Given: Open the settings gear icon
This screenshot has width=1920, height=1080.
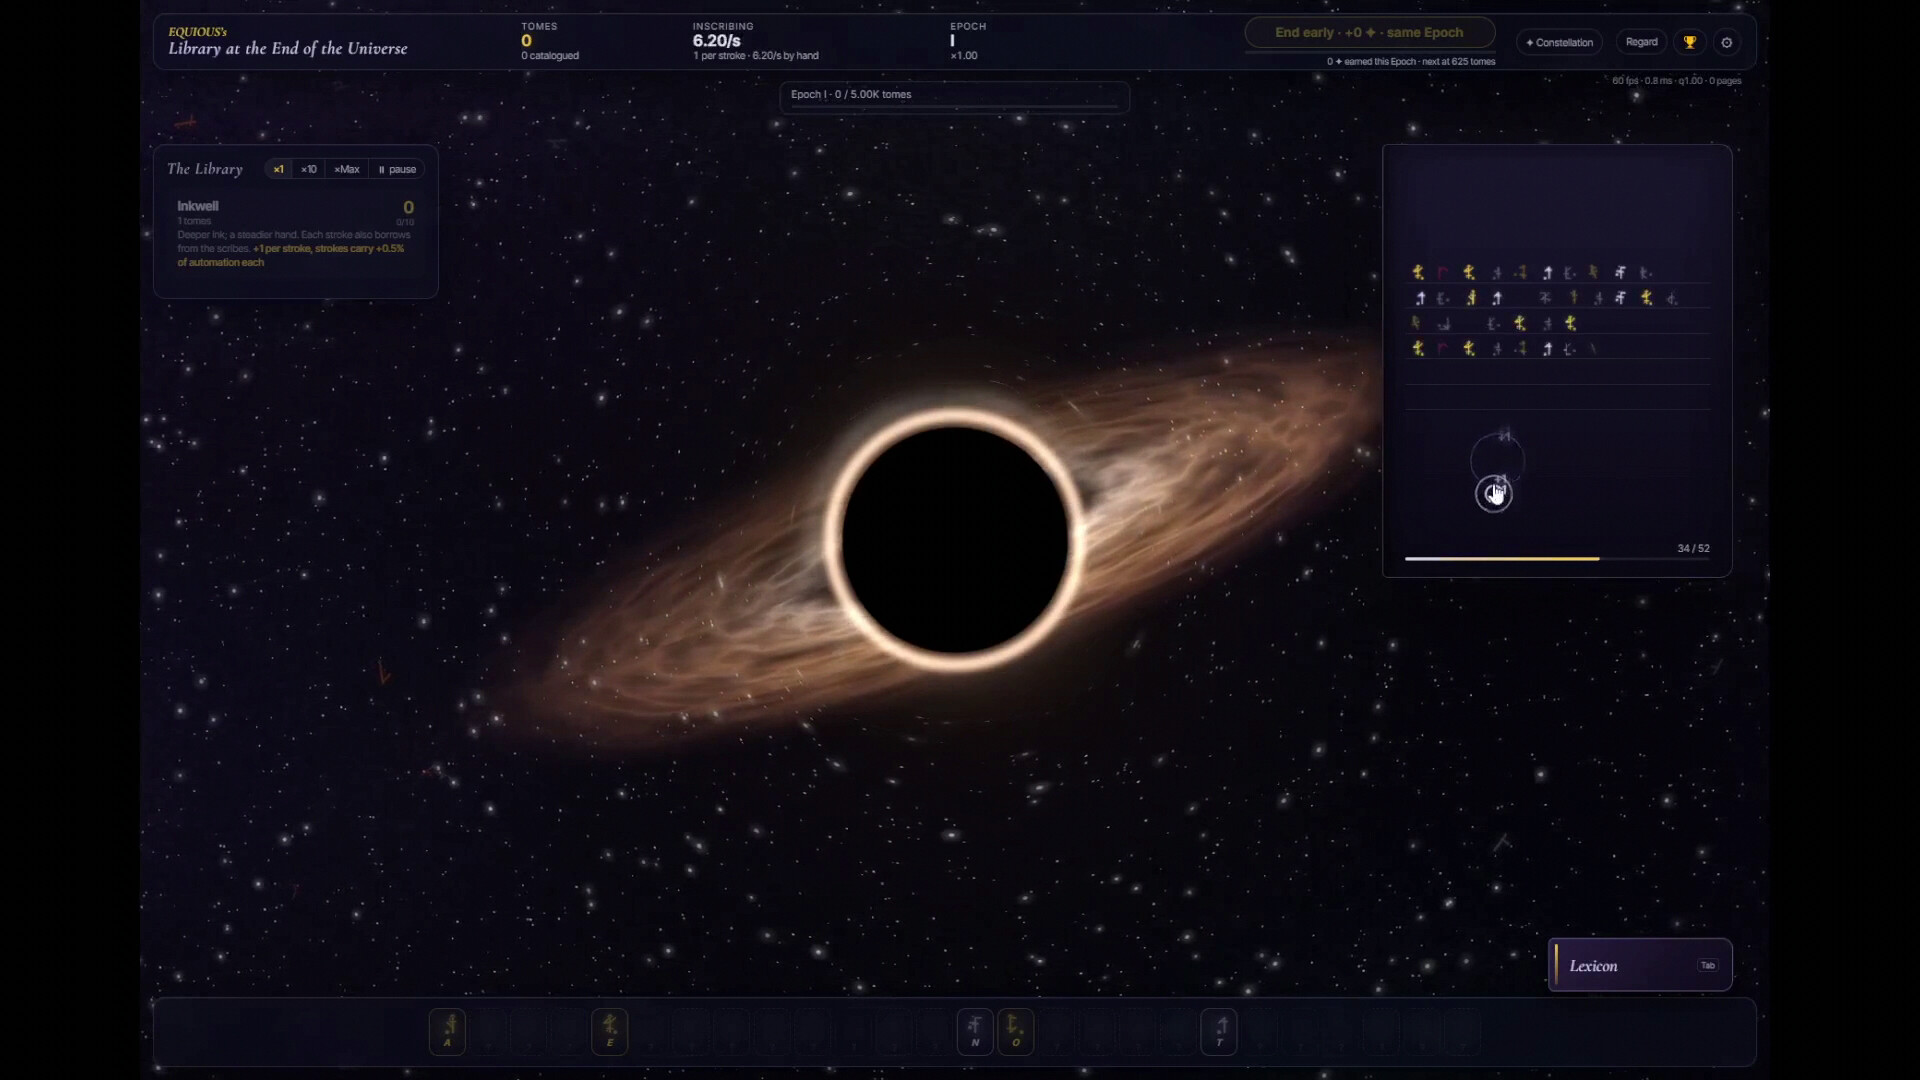Looking at the screenshot, I should tap(1726, 42).
